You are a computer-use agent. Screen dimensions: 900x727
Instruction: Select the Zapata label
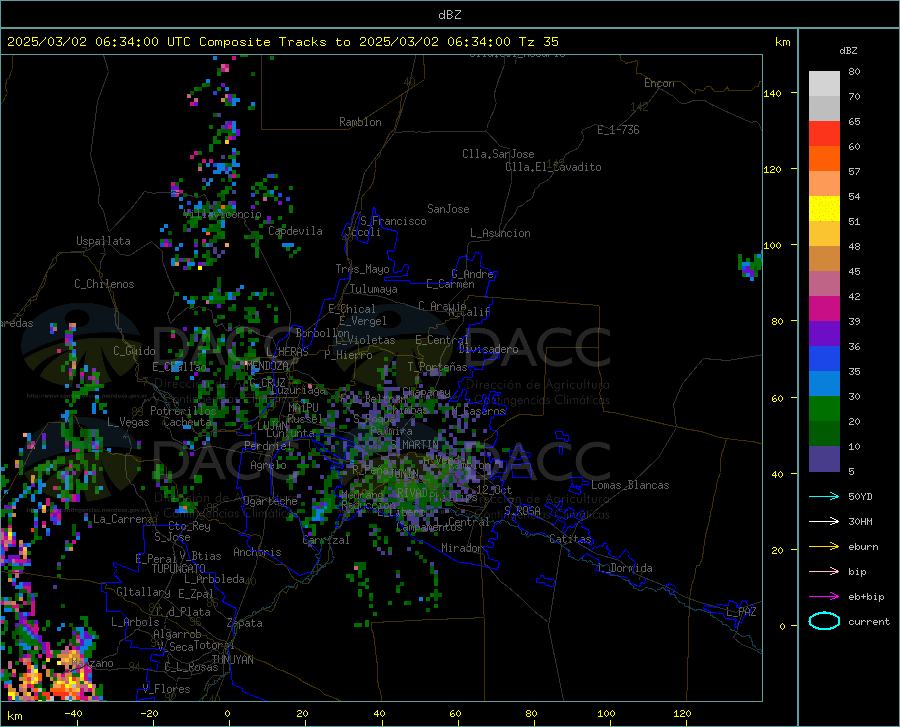(245, 623)
